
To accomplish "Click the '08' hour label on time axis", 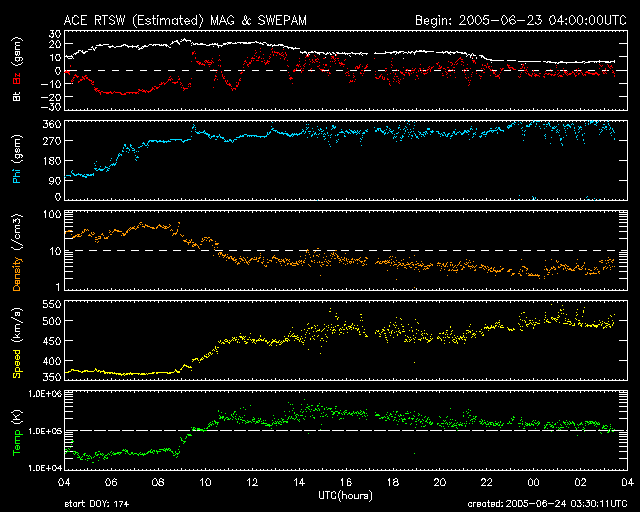I will 158,483.
